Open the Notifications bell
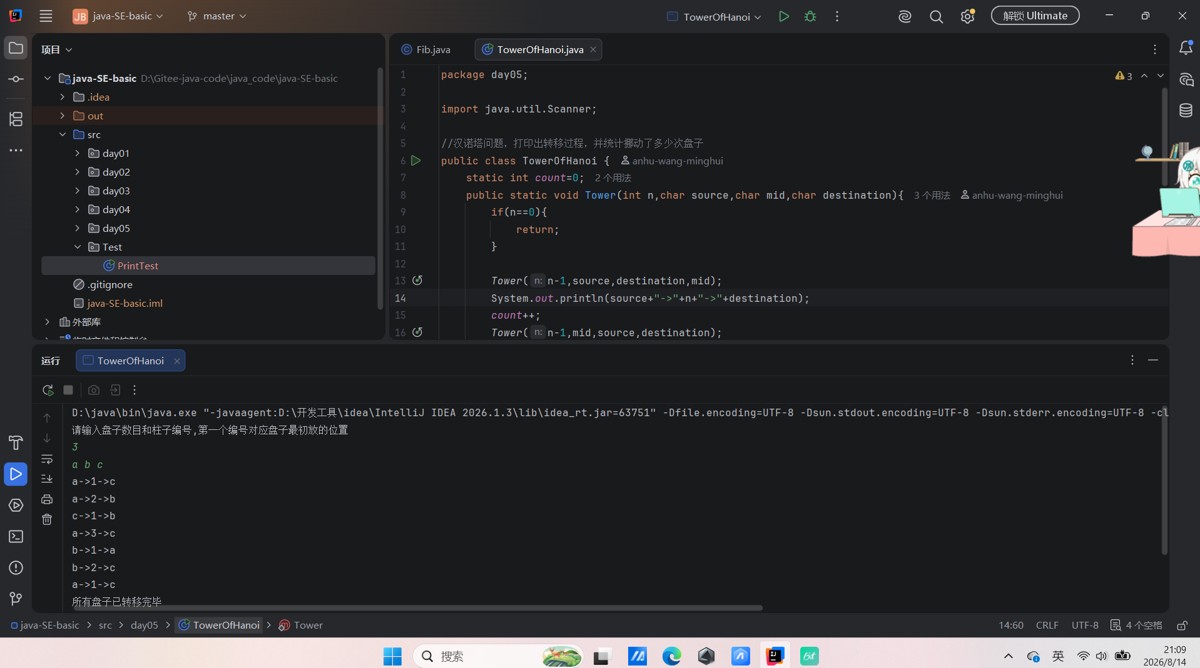Viewport: 1200px width, 668px height. 1186,48
